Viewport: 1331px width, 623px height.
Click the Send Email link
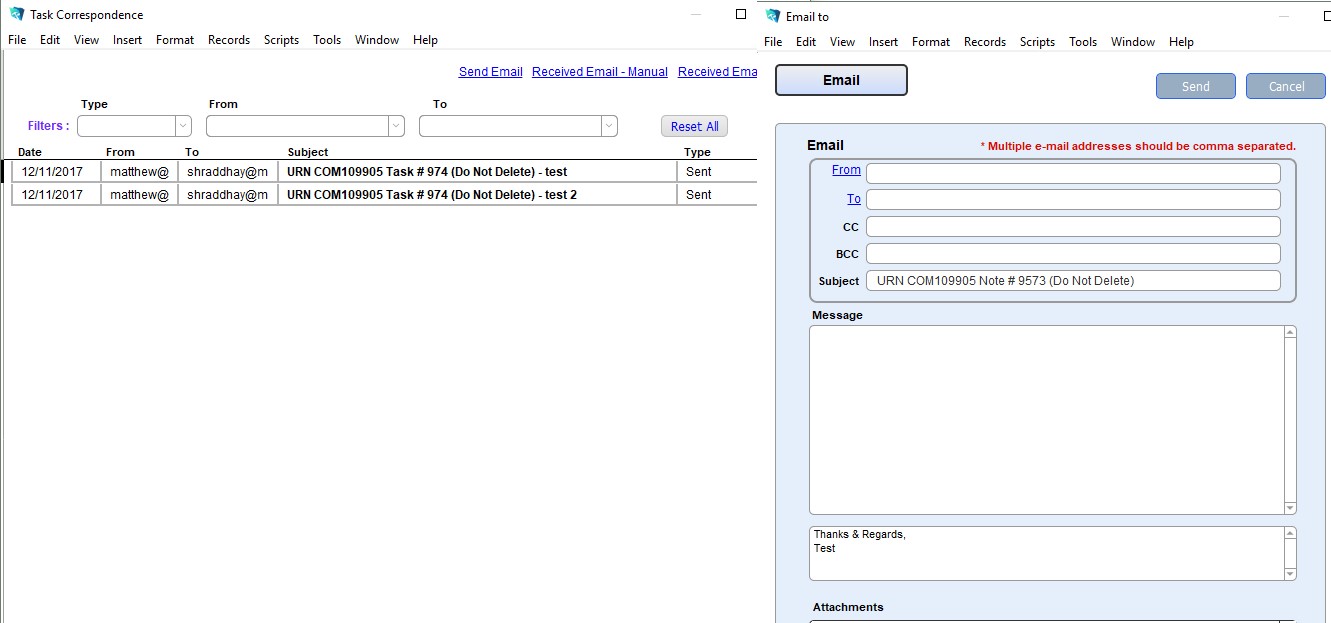pyautogui.click(x=490, y=72)
